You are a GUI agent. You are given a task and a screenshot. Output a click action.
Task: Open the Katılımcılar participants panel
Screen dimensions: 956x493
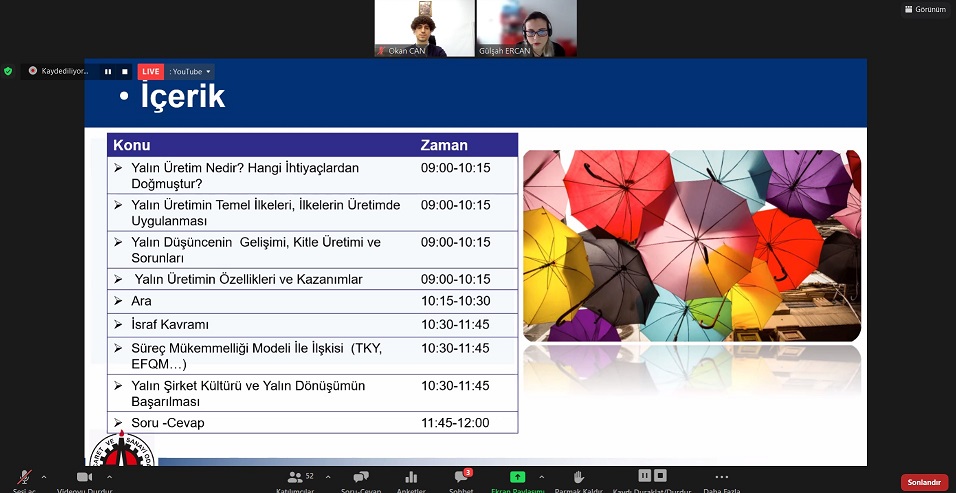point(295,478)
